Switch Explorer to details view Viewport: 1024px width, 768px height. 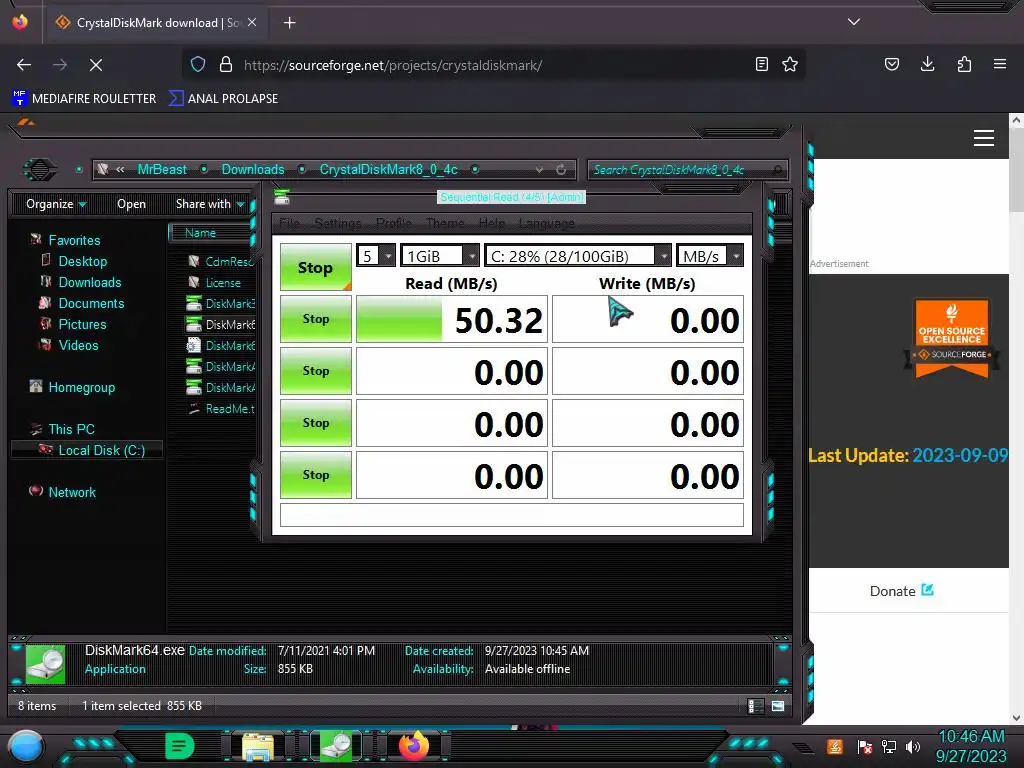(756, 706)
